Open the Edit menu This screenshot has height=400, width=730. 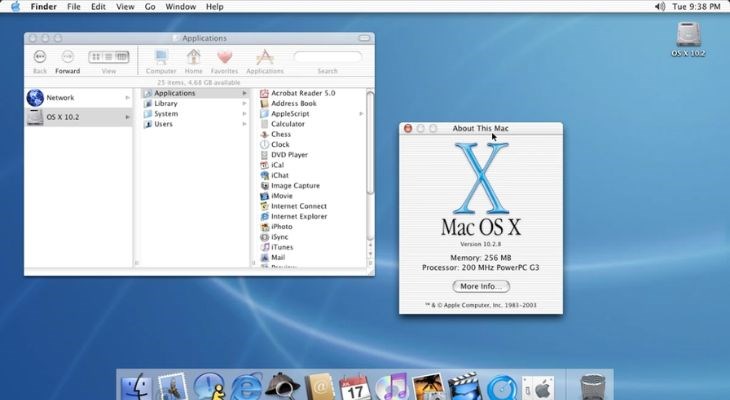click(98, 7)
